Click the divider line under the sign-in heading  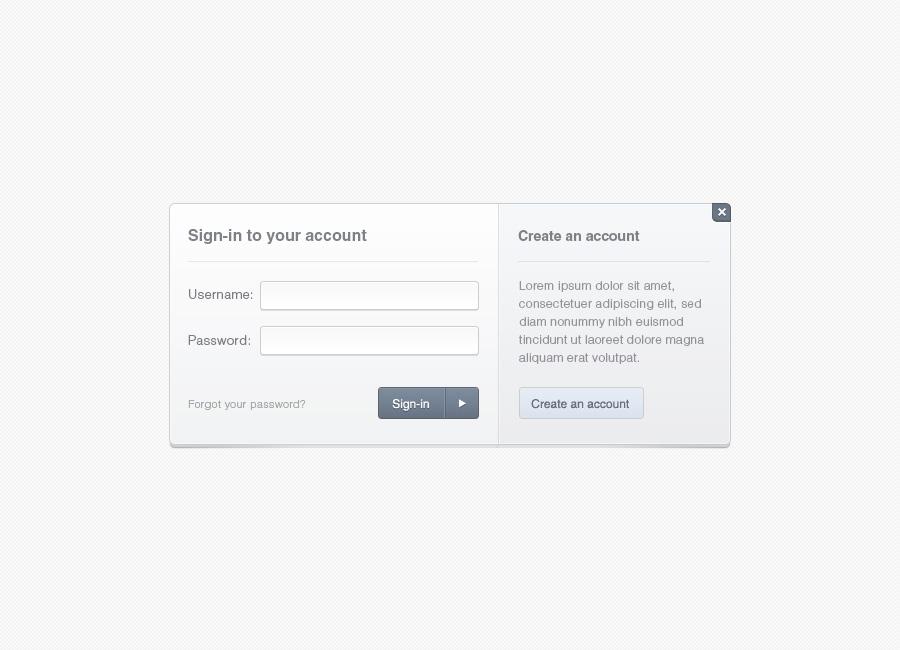click(333, 262)
